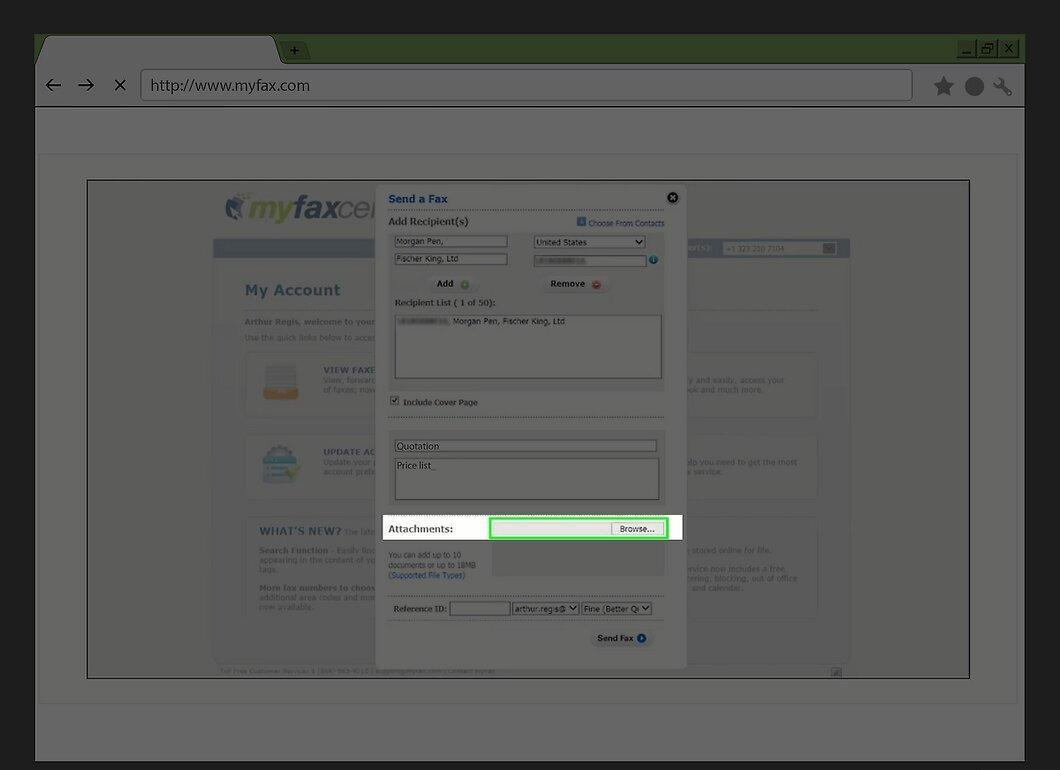Open browser settings wrench icon
1060x770 pixels.
point(1003,87)
